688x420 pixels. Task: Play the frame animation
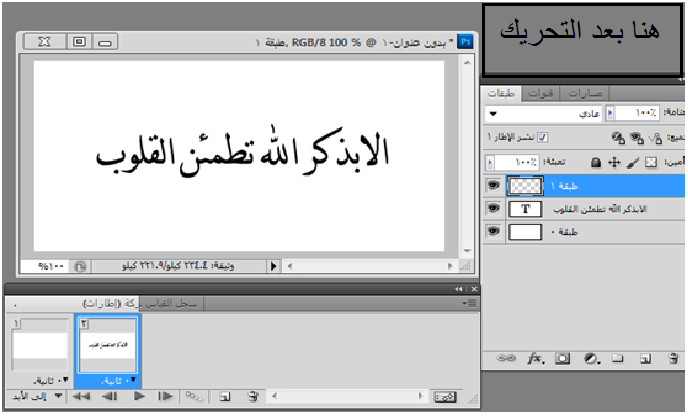(x=139, y=397)
